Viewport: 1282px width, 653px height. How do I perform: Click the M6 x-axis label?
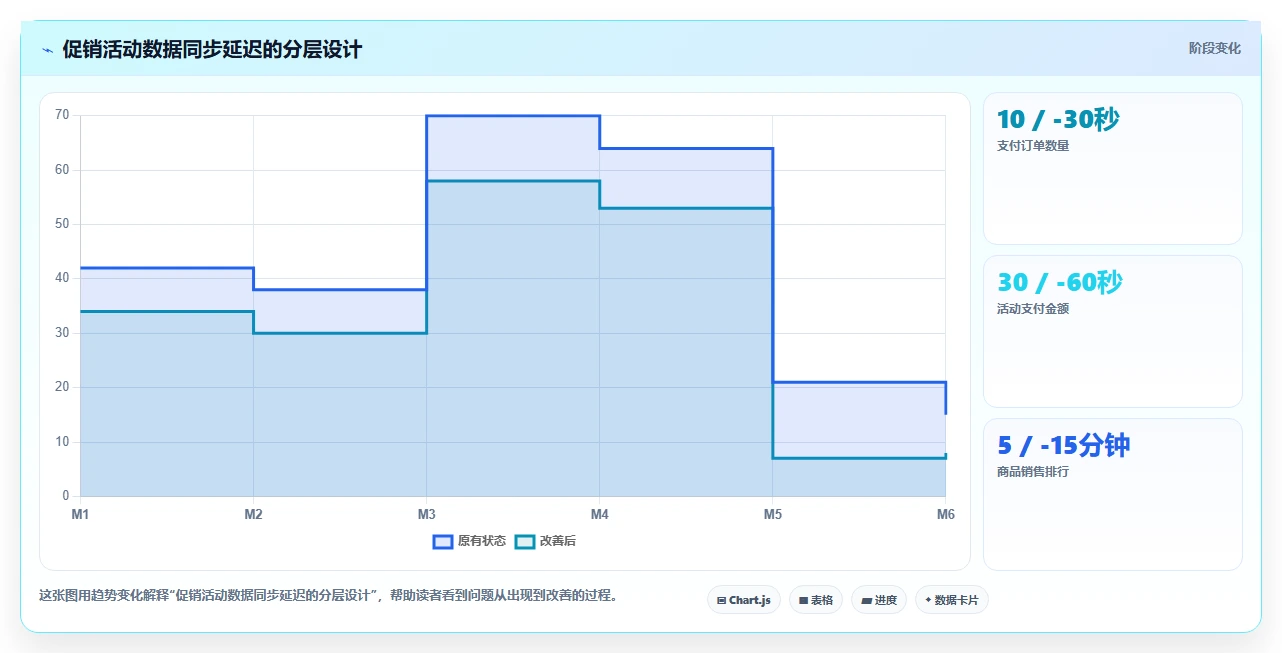click(945, 515)
